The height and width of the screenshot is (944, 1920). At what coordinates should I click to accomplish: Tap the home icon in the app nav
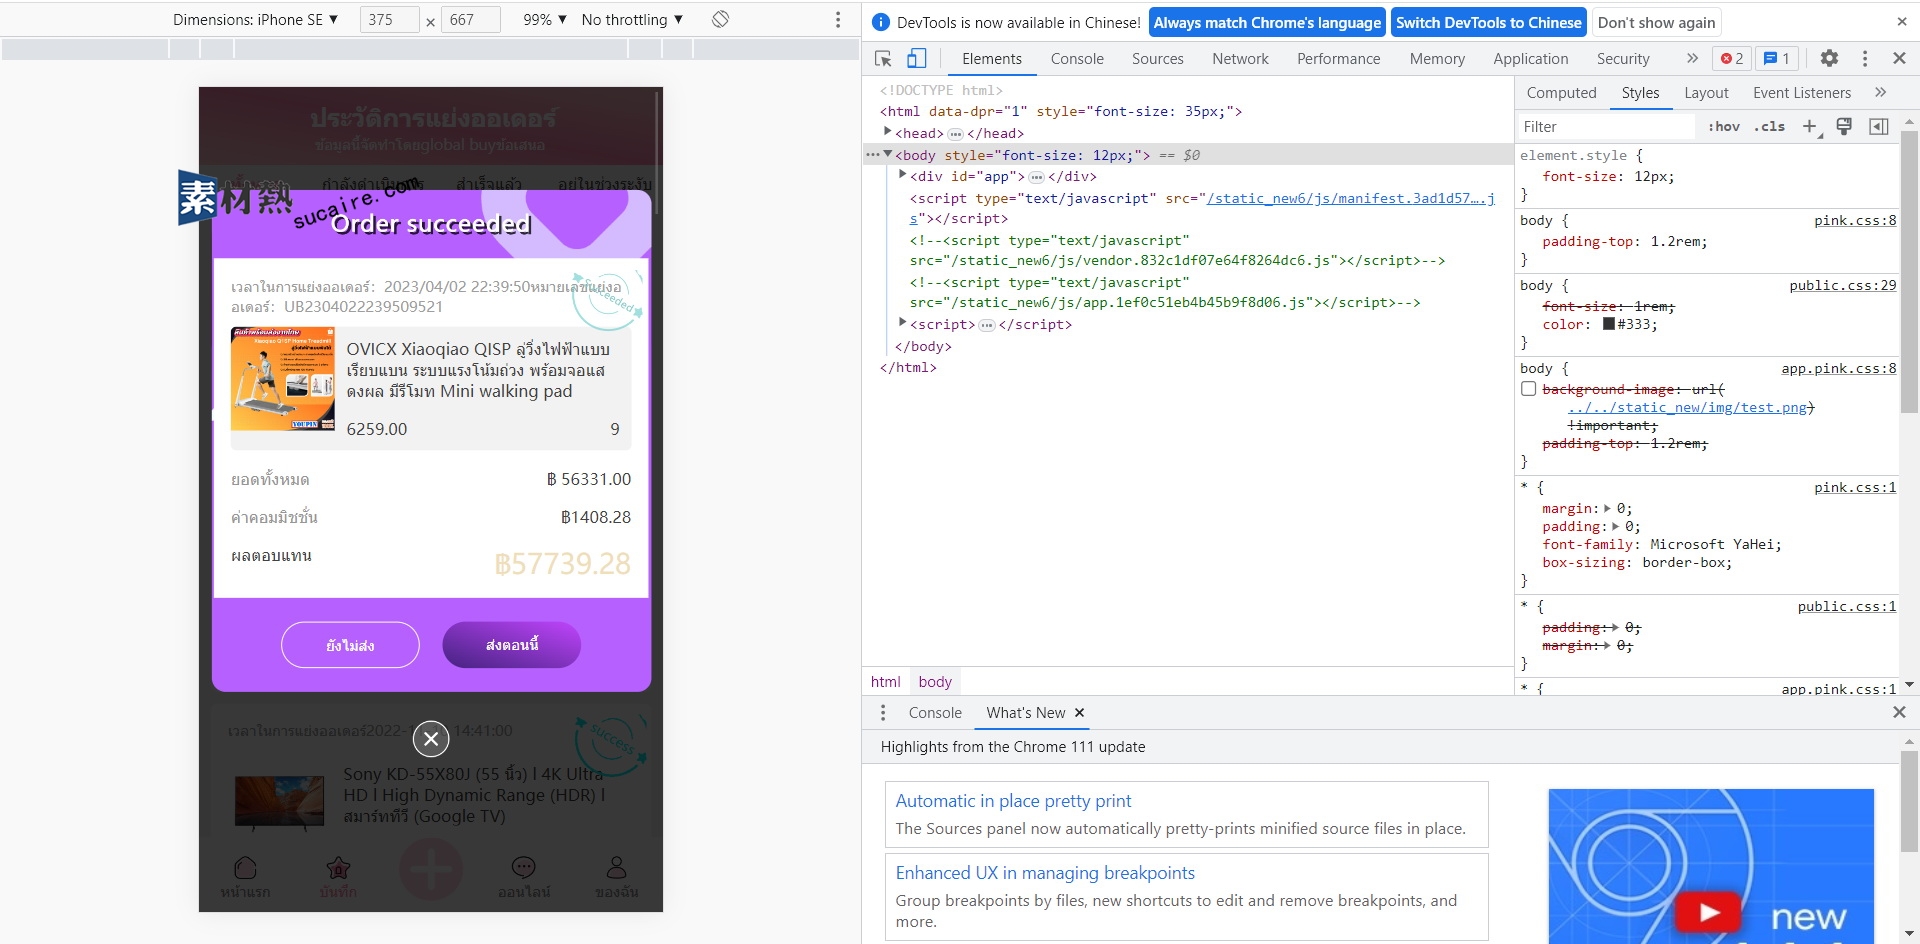245,868
